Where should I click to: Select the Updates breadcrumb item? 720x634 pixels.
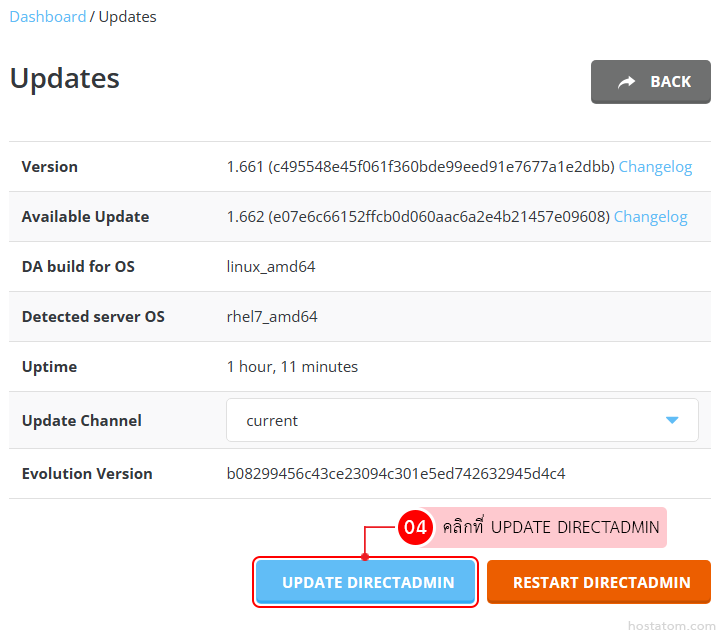point(127,17)
